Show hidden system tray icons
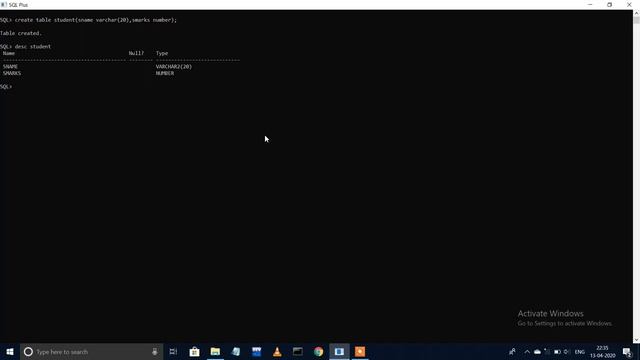The width and height of the screenshot is (640, 360). pos(527,351)
